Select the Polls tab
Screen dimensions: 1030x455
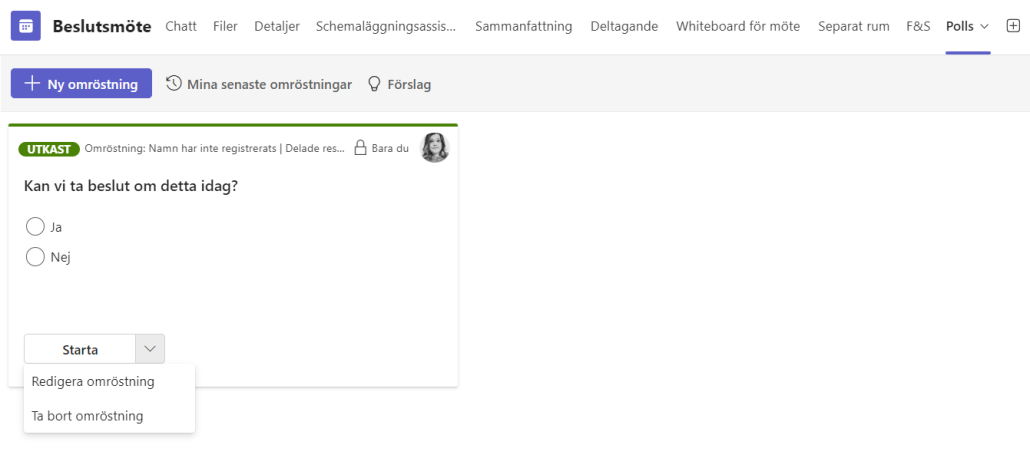click(960, 26)
